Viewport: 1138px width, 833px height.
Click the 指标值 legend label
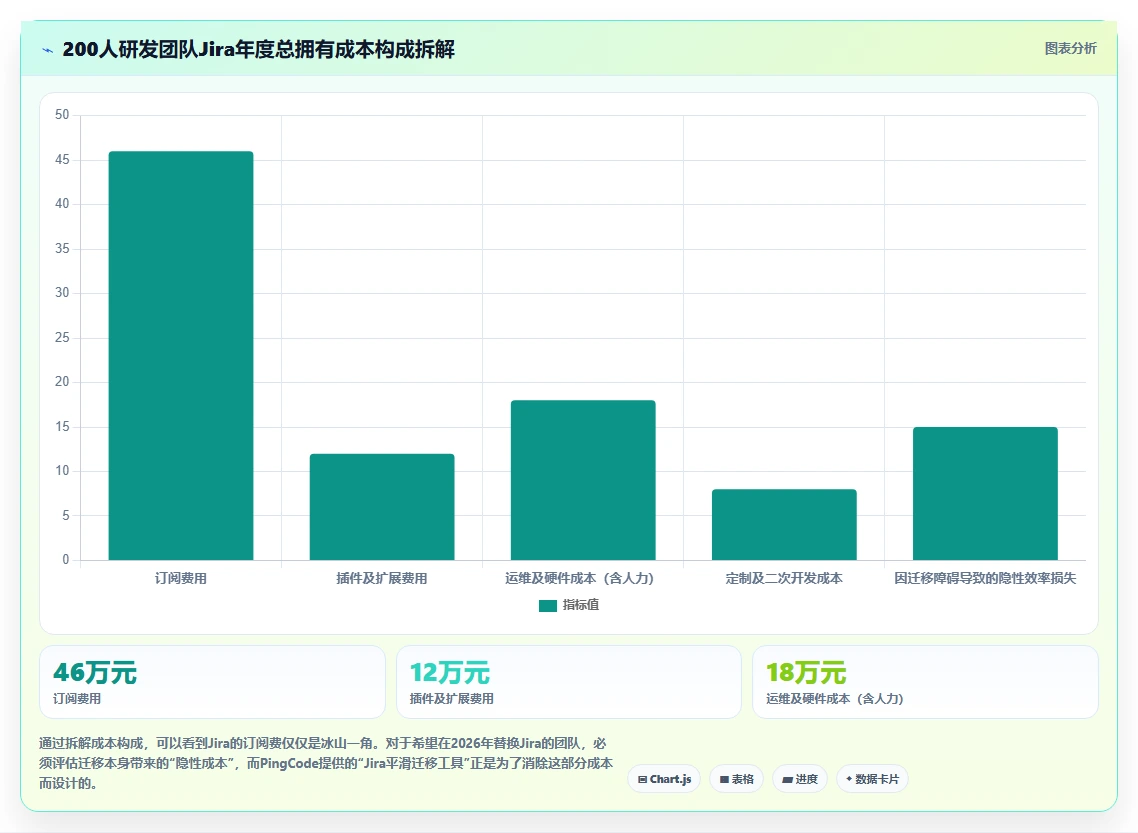coord(581,604)
